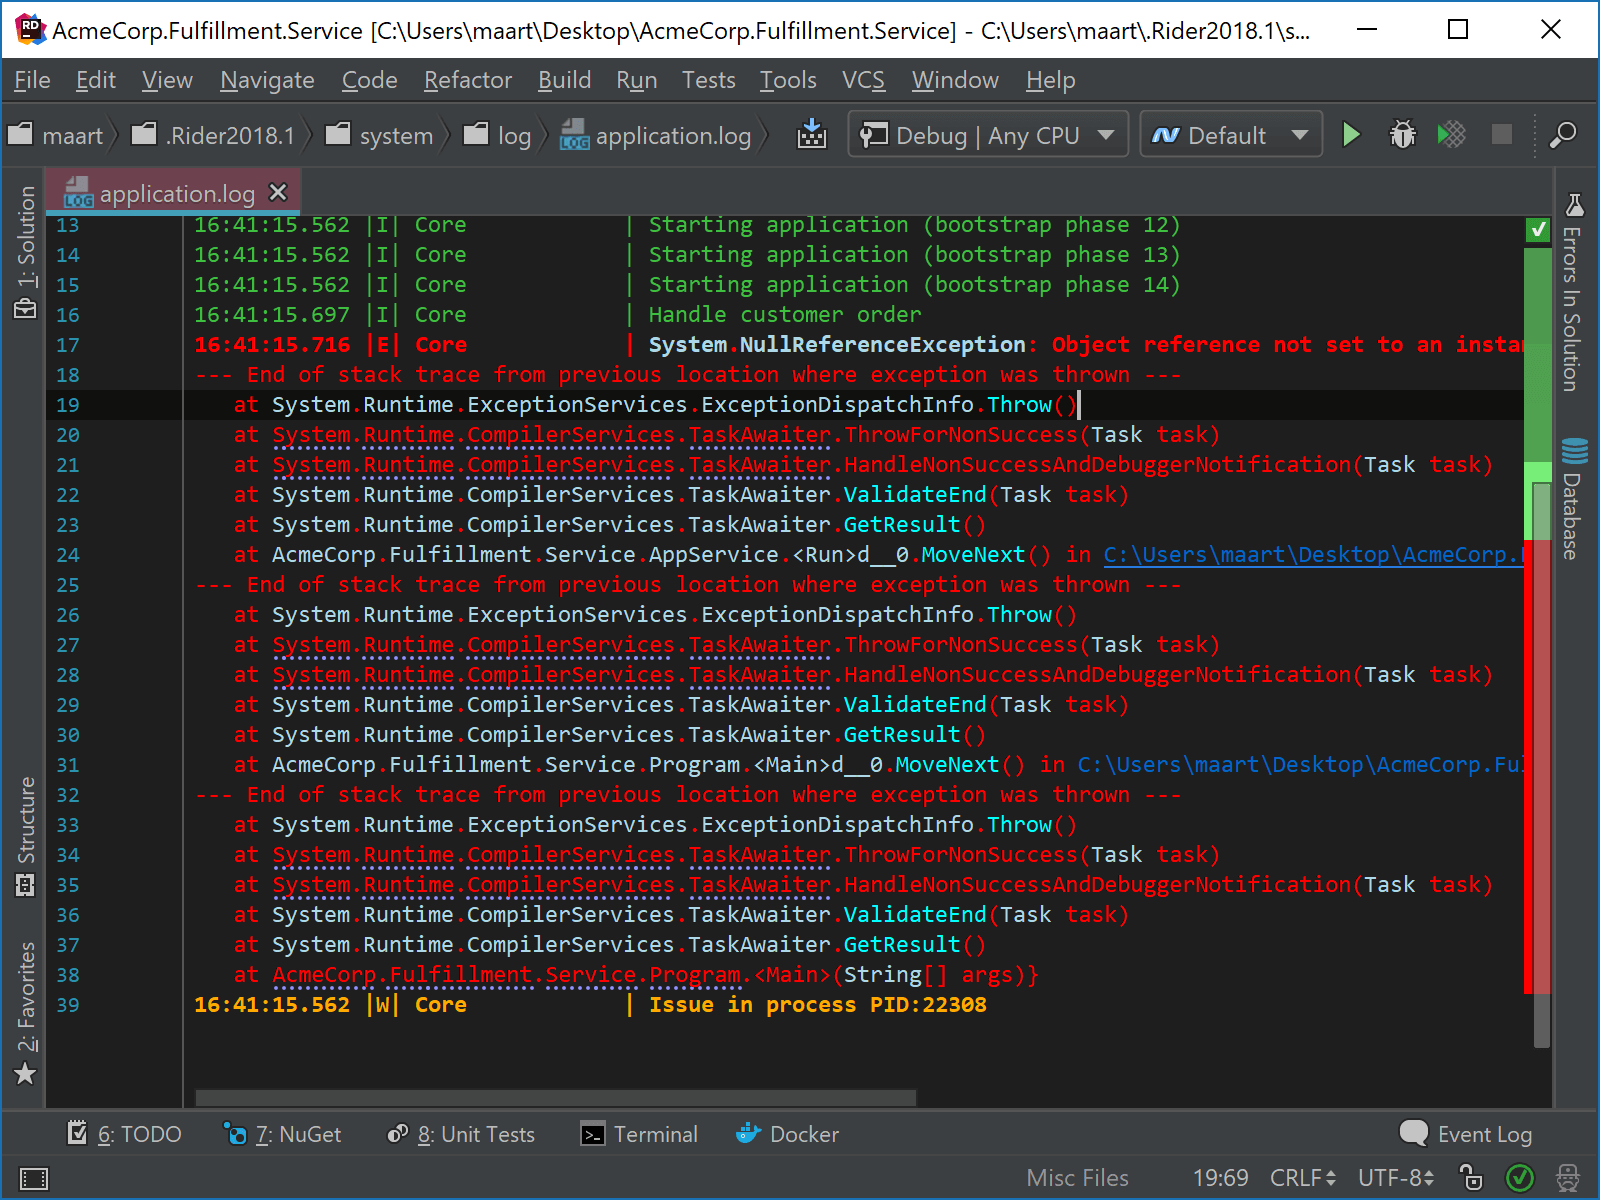Screen dimensions: 1600x1200
Task: Click 'Issue in process PID:22308' warning line
Action: (x=817, y=1005)
